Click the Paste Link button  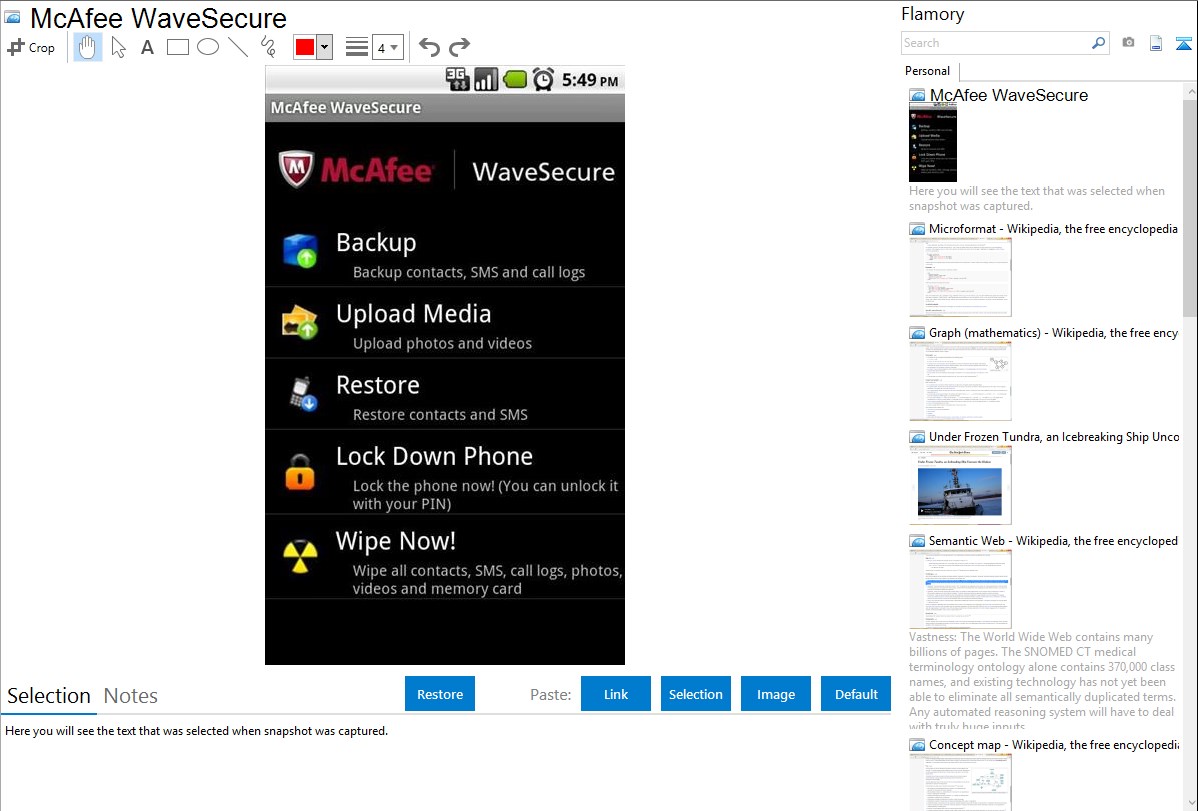616,694
